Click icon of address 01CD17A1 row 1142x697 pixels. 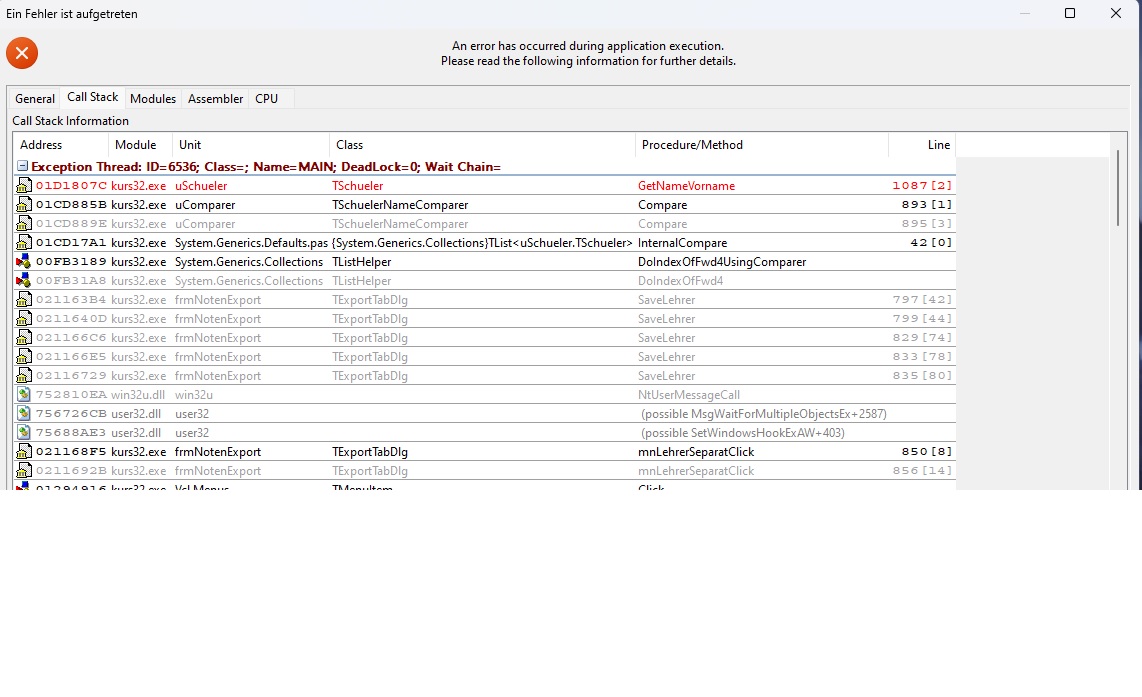coord(24,243)
